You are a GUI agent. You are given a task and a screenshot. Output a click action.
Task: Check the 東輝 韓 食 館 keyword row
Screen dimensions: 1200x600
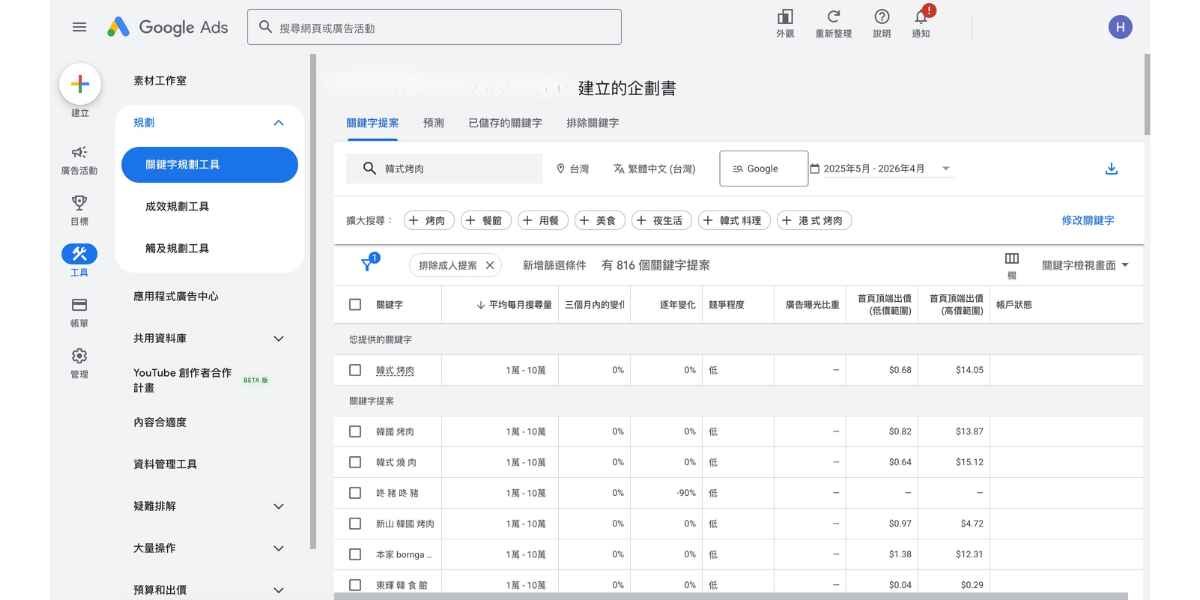[355, 585]
